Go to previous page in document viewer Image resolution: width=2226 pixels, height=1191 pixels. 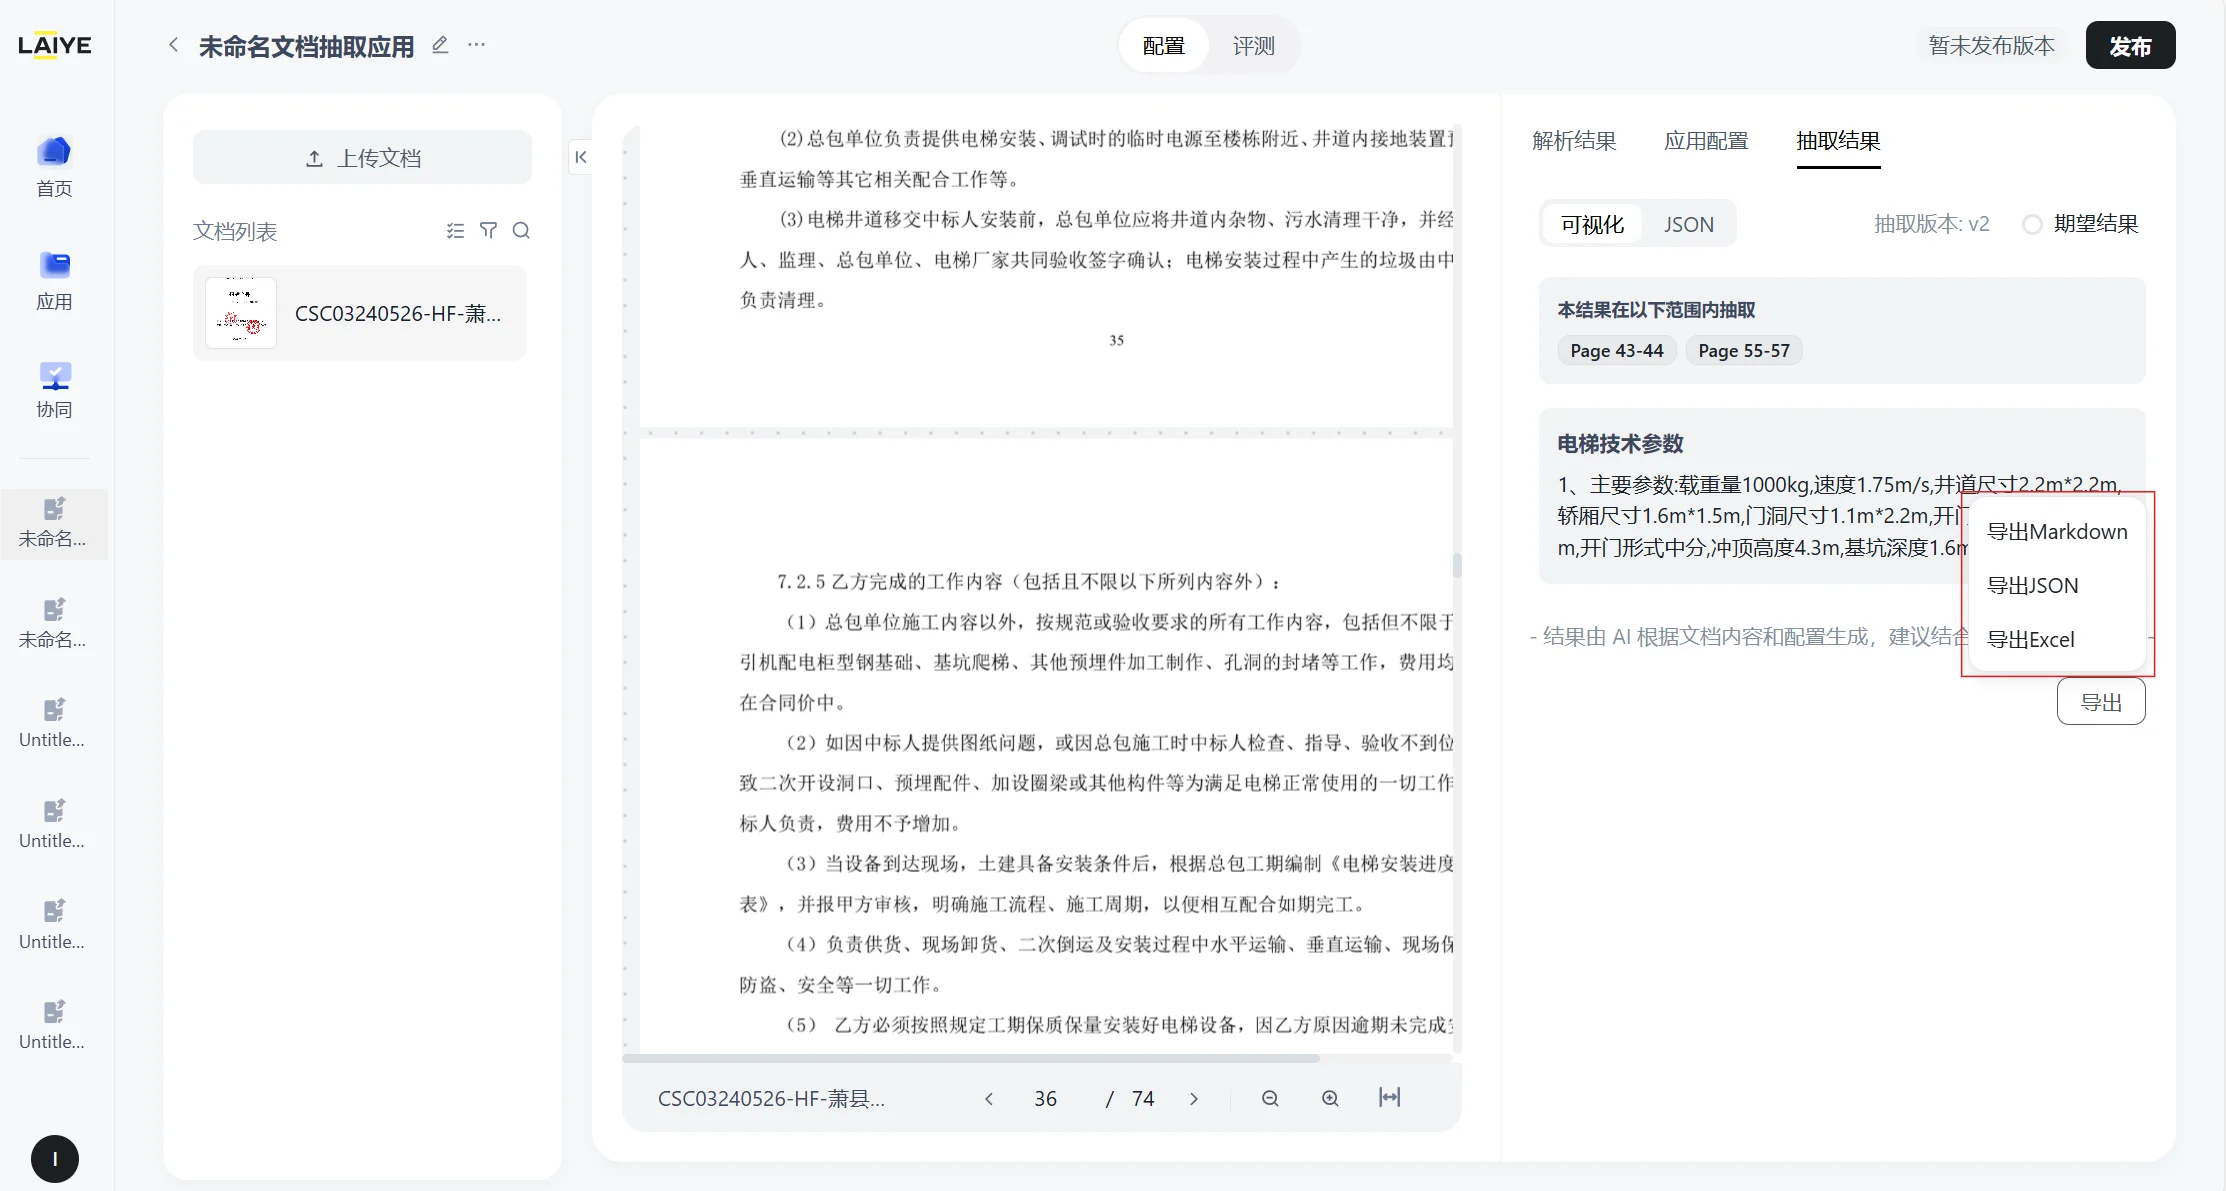[989, 1099]
